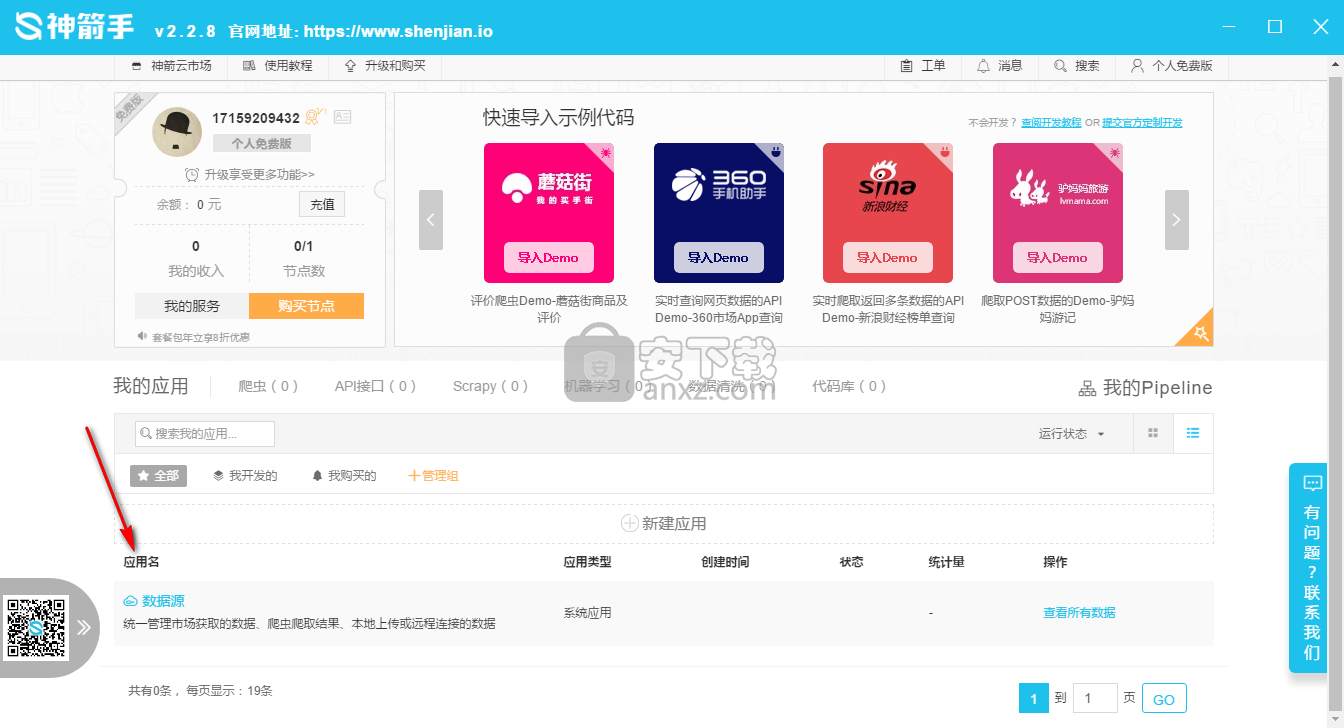
Task: Open 搜索 in top bar
Action: tap(1077, 66)
